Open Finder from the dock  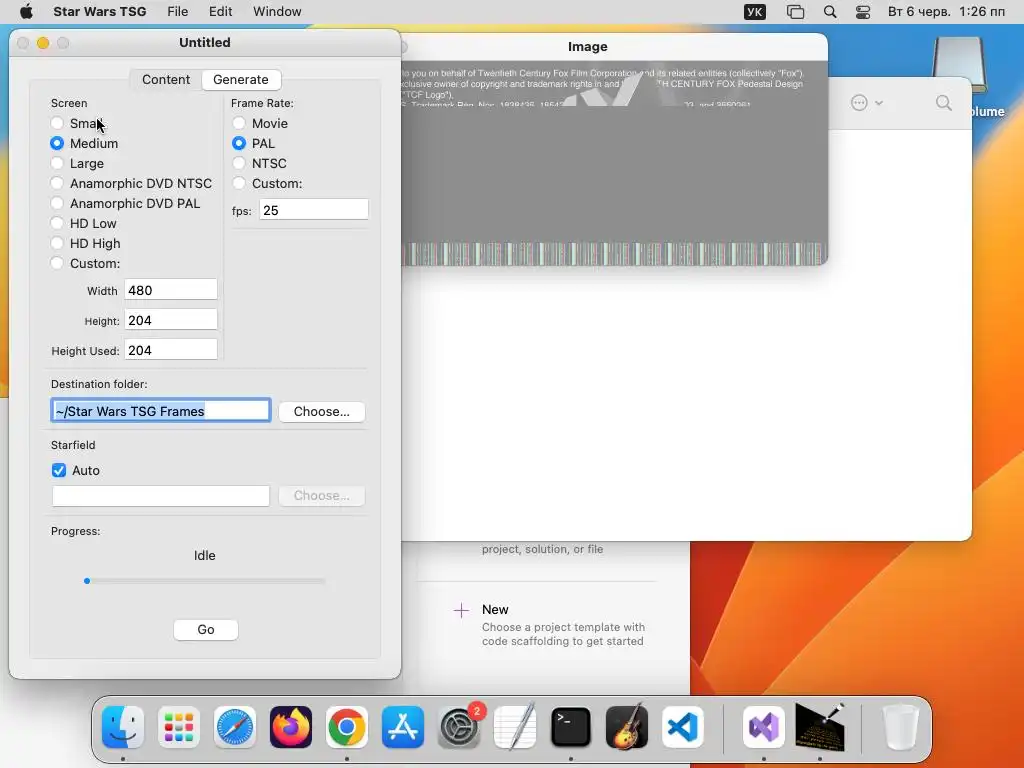point(123,727)
